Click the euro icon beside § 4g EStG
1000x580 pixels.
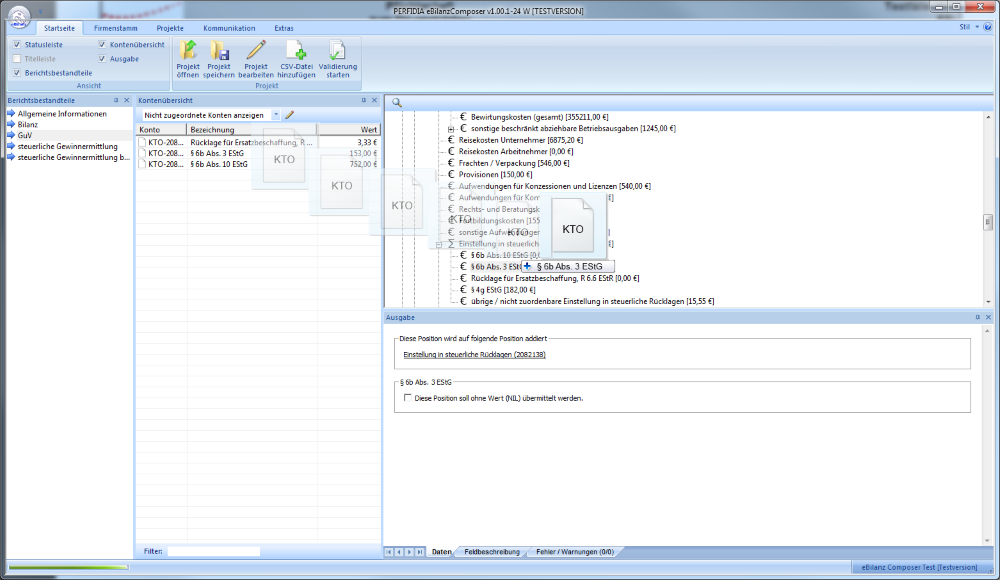463,290
